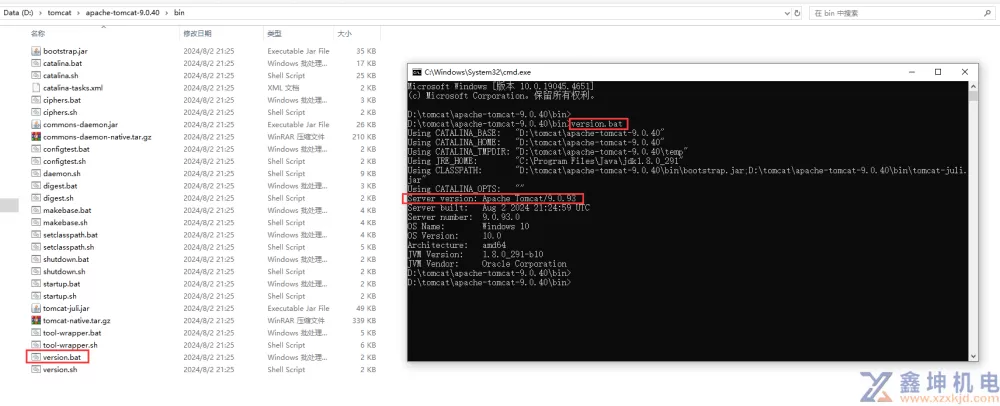This screenshot has width=1000, height=406.
Task: Click the 210 KB size cell
Action: (364, 137)
